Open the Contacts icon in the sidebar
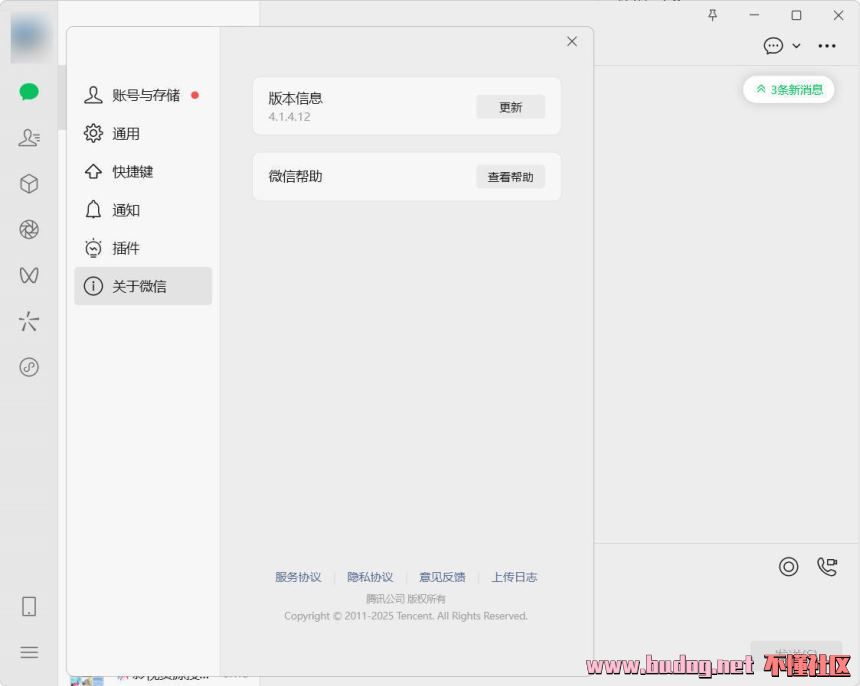Image resolution: width=860 pixels, height=686 pixels. [x=29, y=137]
